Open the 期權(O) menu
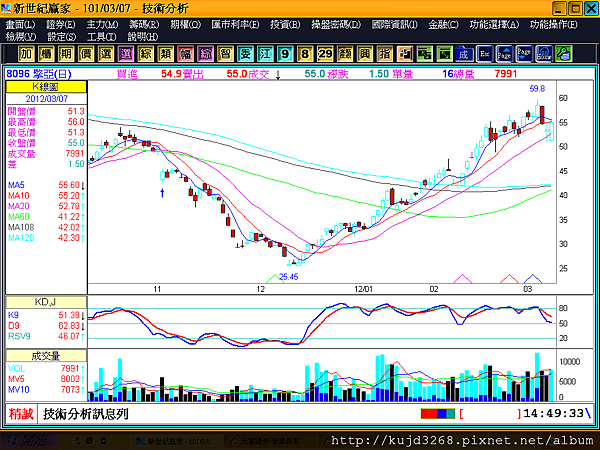 coord(185,25)
